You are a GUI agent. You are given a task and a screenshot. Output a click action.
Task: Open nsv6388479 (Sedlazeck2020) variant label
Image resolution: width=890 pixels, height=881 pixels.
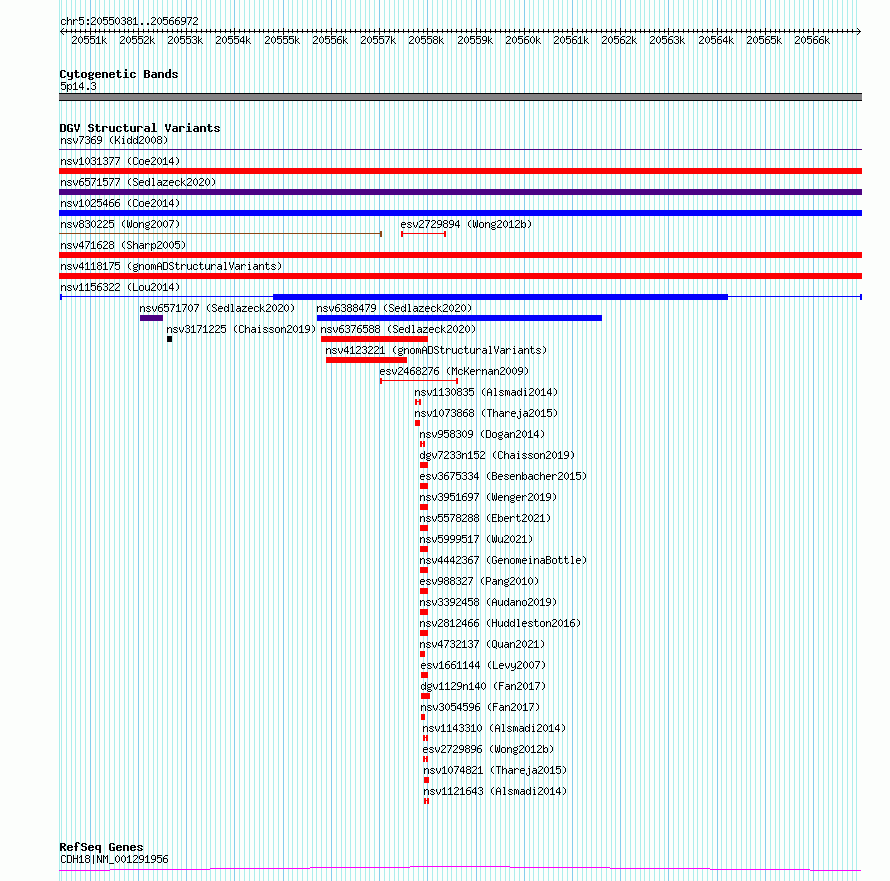[394, 308]
